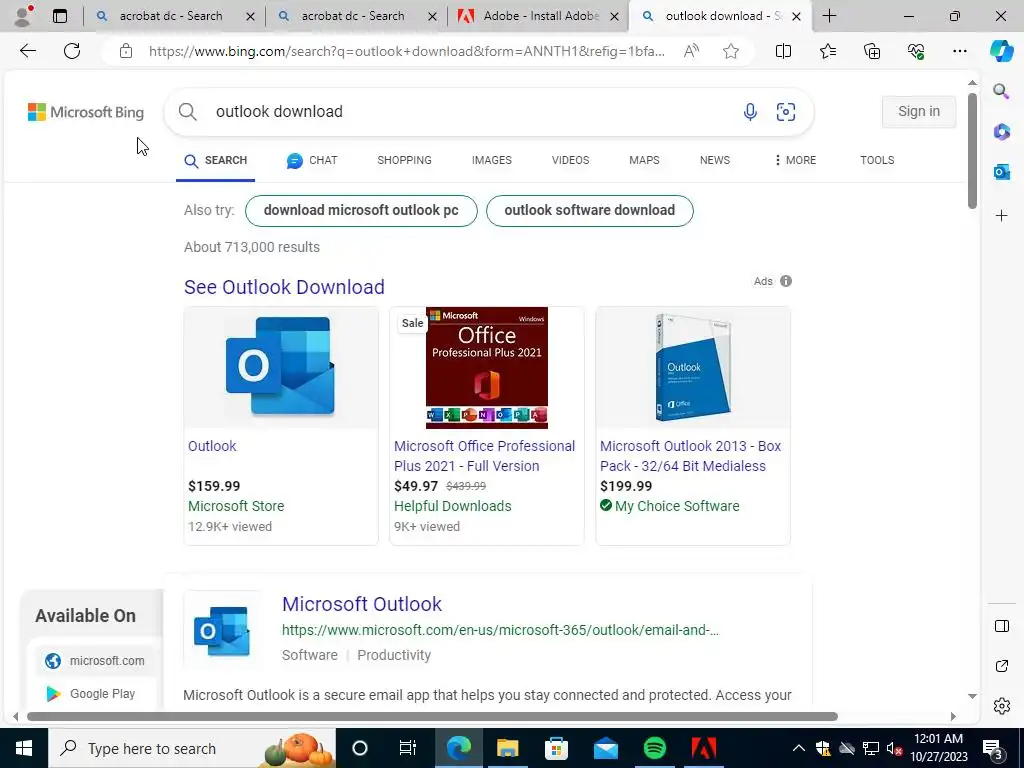Add a sidebar app with plus icon
The width and height of the screenshot is (1024, 768).
1001,216
